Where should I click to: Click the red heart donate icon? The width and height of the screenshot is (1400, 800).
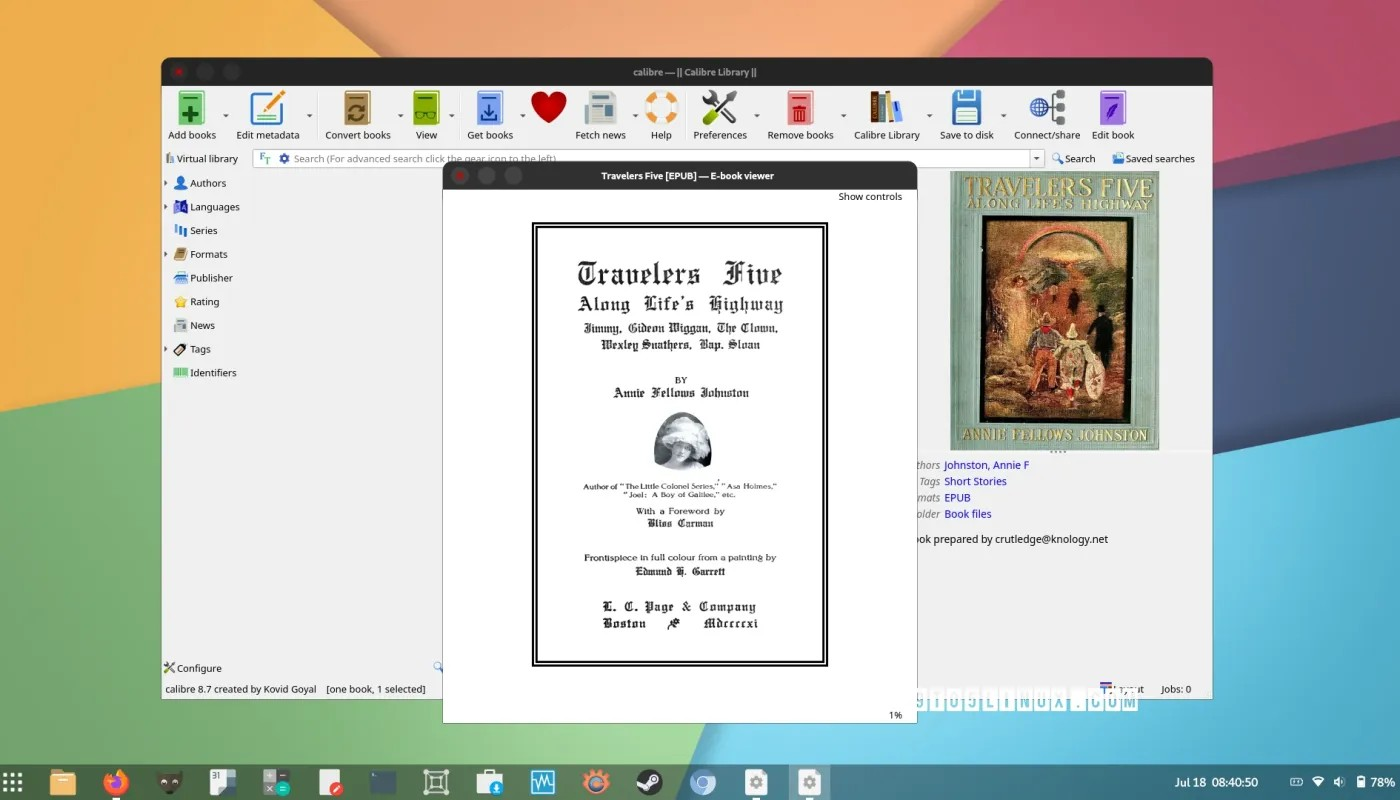(548, 107)
